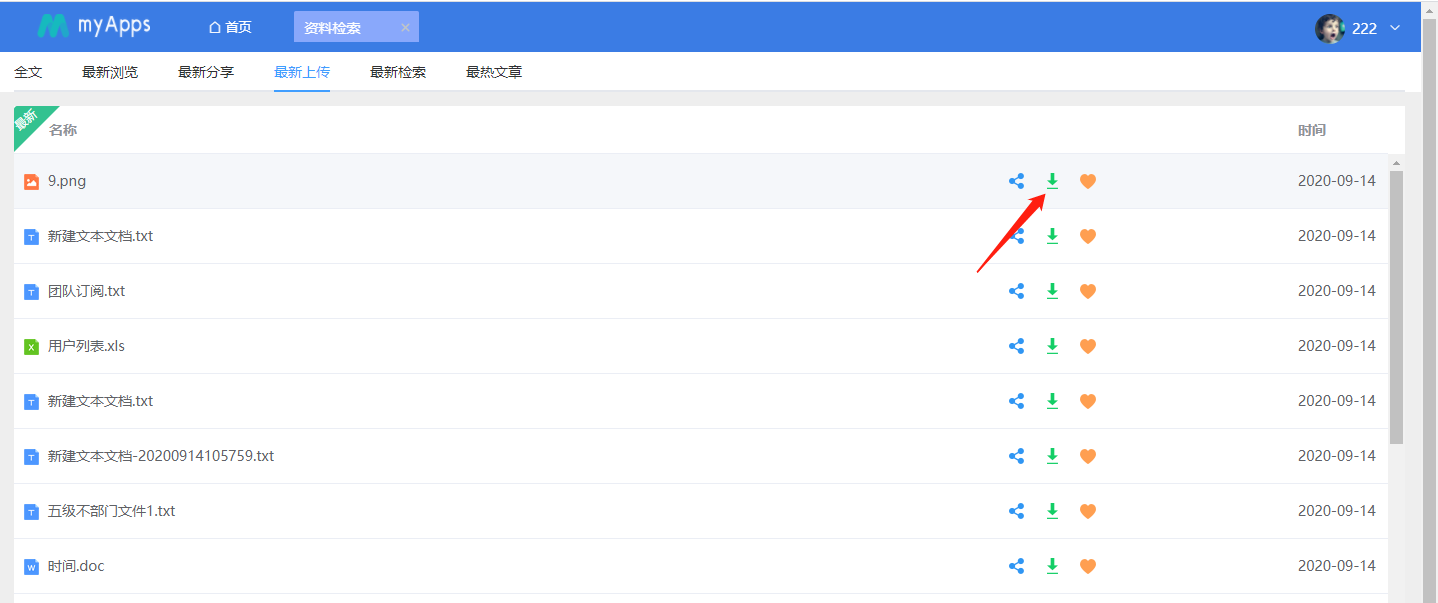Click the Excel file icon beside 用户列表.xls
1438x603 pixels.
32,347
